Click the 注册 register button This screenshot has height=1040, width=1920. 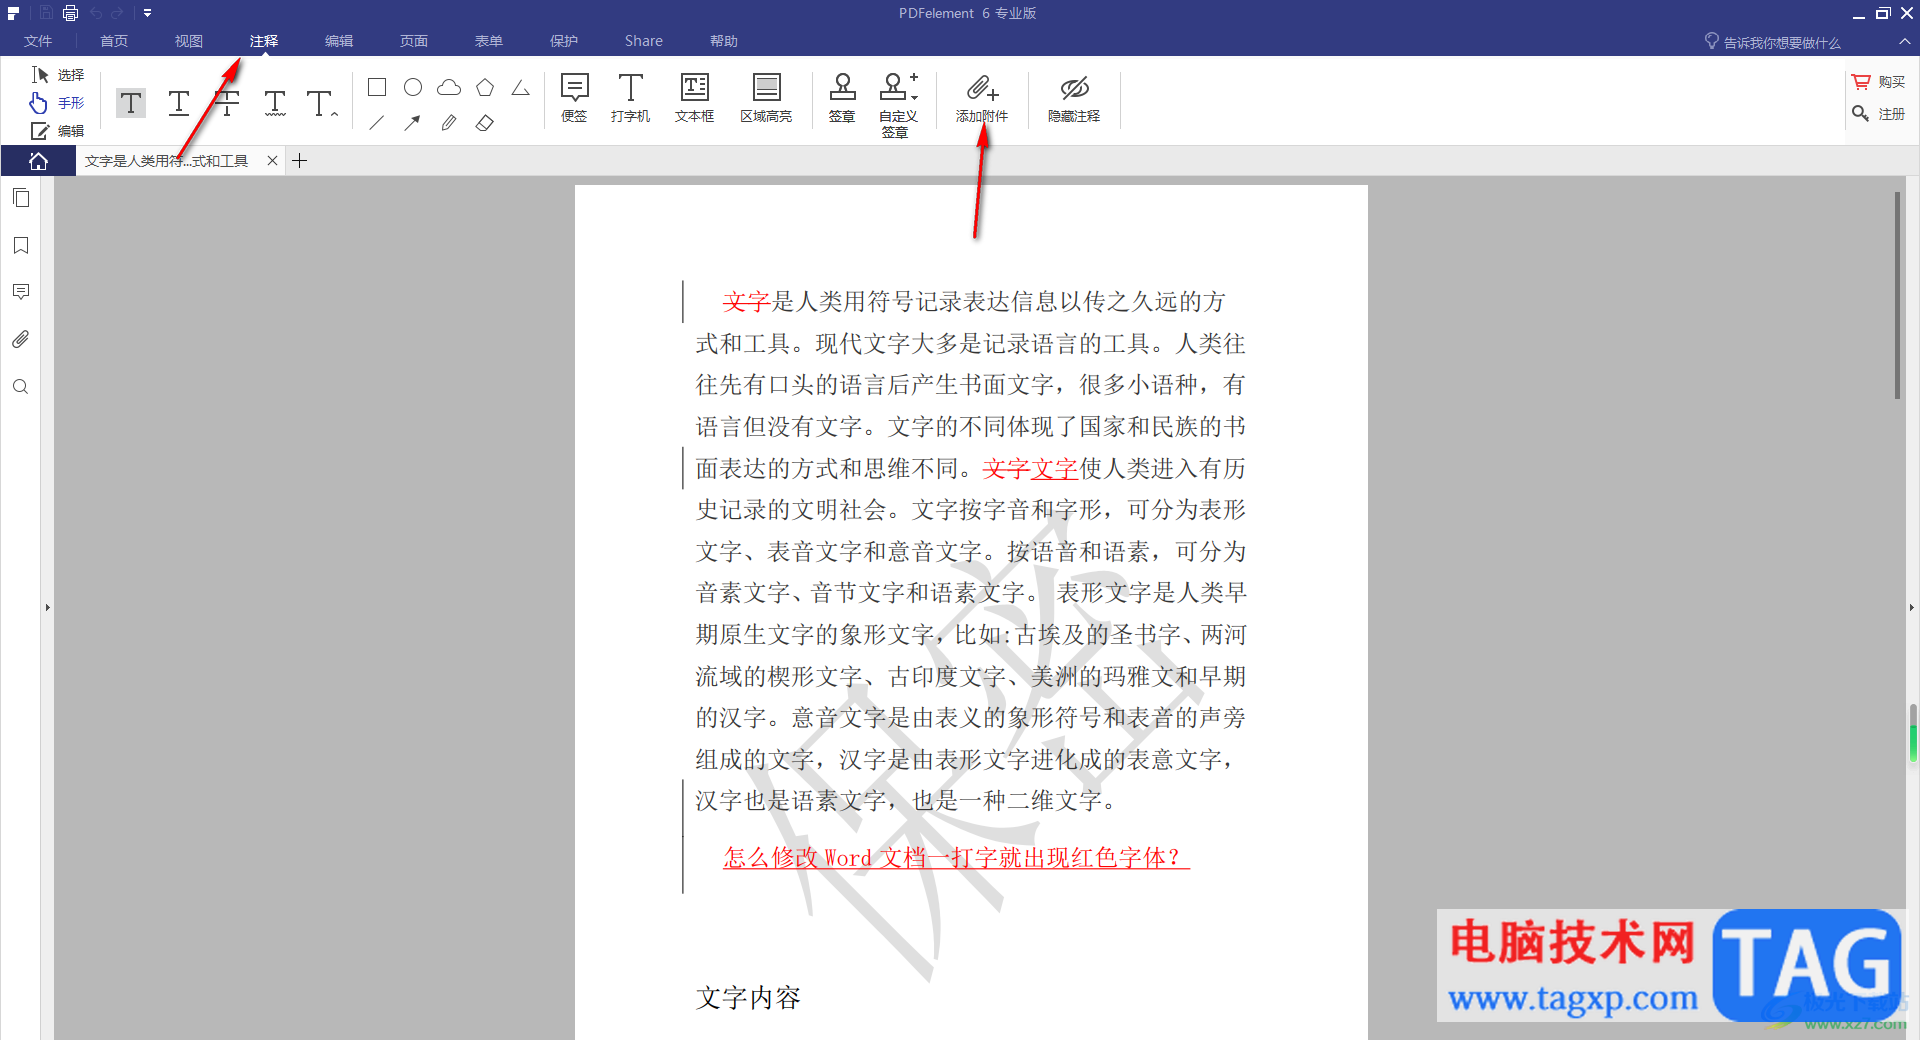click(1878, 114)
